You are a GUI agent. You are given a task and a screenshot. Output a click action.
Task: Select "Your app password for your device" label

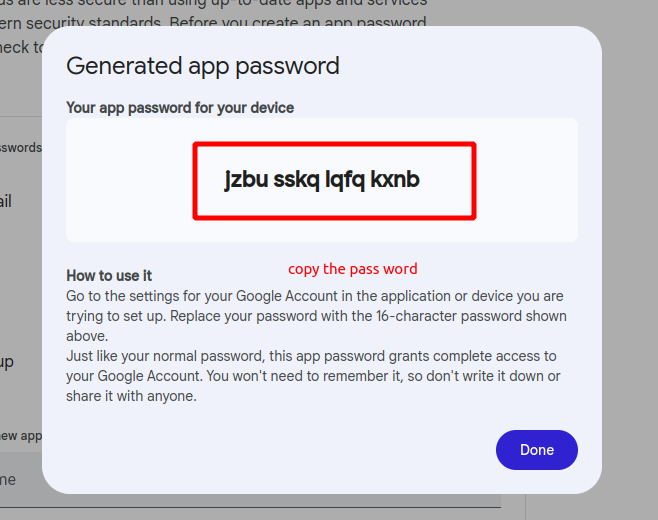tap(180, 107)
